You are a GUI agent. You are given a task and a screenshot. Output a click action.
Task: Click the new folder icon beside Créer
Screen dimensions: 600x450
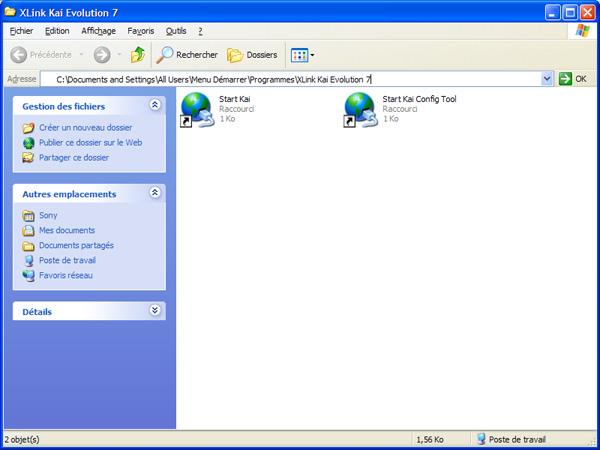(28, 128)
